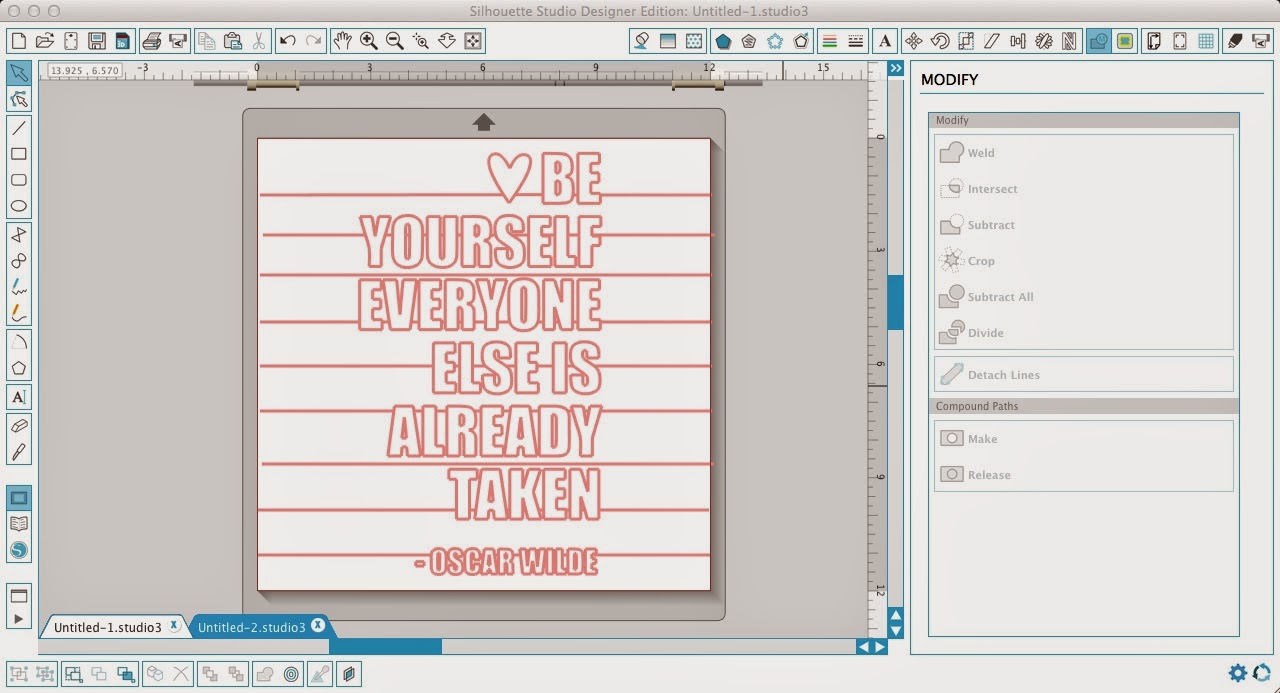Open the Cut Settings blade icon
The width and height of the screenshot is (1280, 693).
coord(1235,41)
